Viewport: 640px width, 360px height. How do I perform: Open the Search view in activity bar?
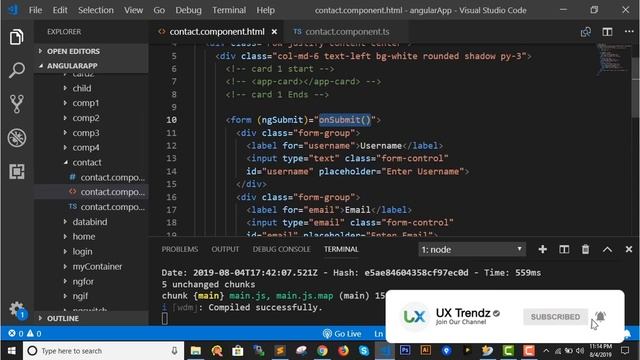click(16, 70)
